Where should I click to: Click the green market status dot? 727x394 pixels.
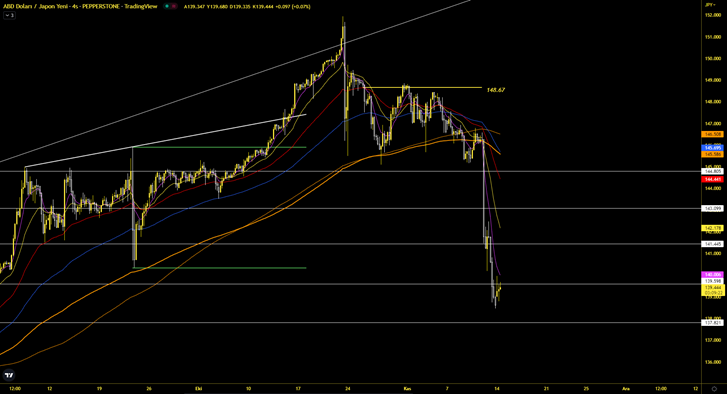[x=167, y=6]
